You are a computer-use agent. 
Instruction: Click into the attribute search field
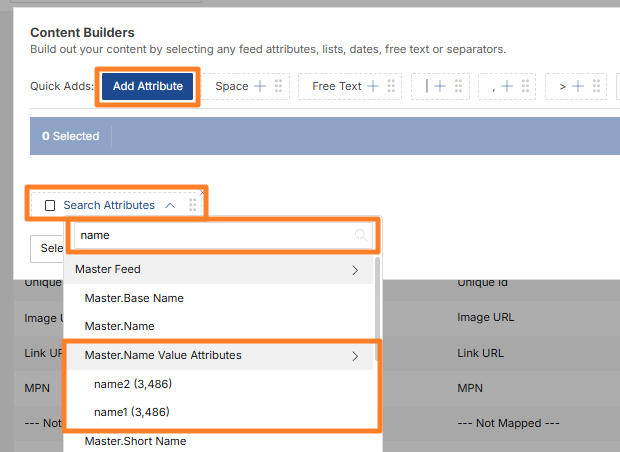click(x=210, y=235)
